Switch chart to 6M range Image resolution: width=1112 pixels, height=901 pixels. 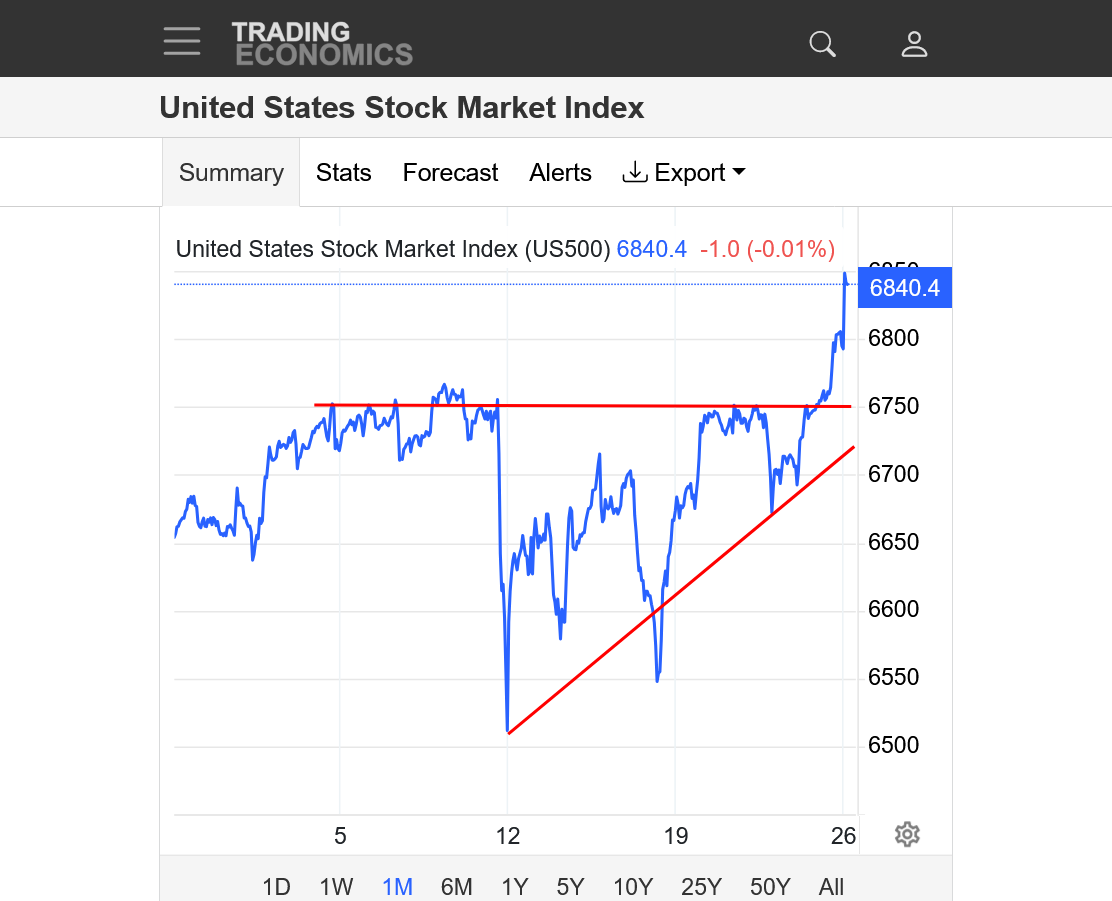coord(456,886)
